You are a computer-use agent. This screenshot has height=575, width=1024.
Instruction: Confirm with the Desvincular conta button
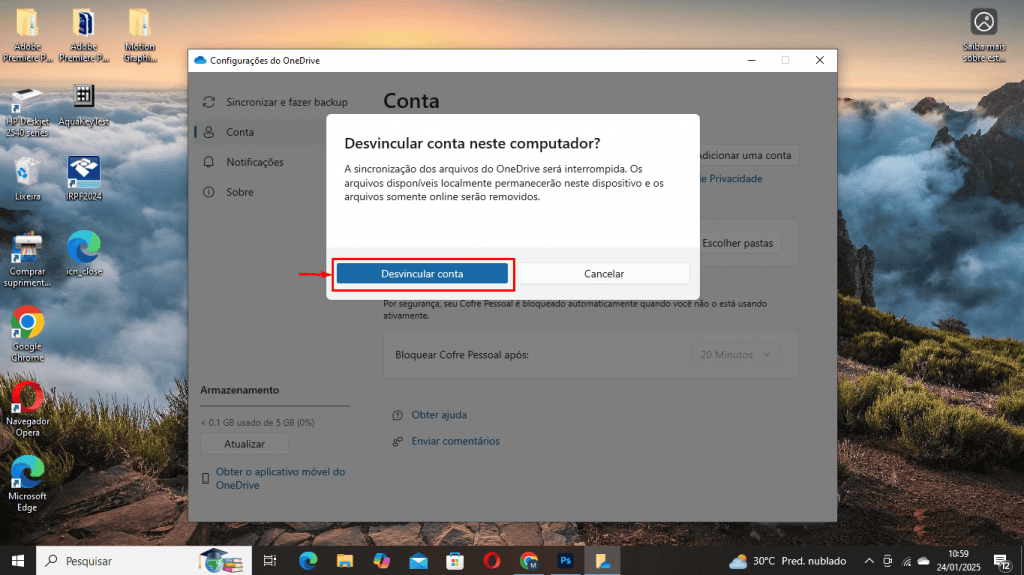point(422,274)
